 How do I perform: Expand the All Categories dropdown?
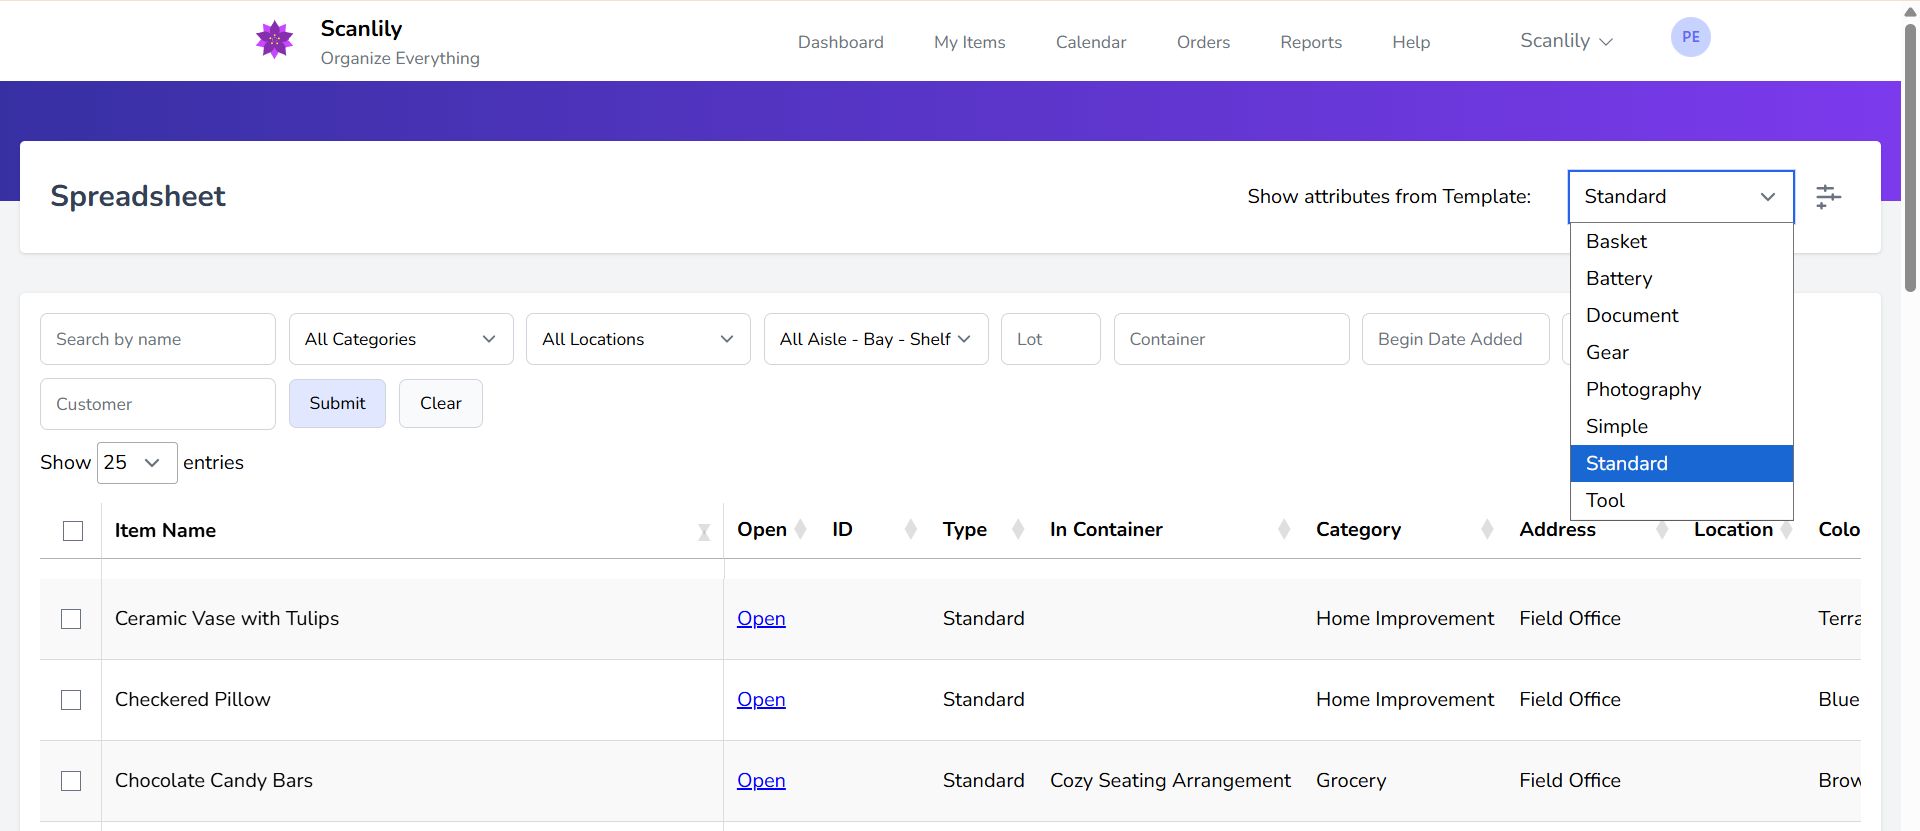coord(401,339)
